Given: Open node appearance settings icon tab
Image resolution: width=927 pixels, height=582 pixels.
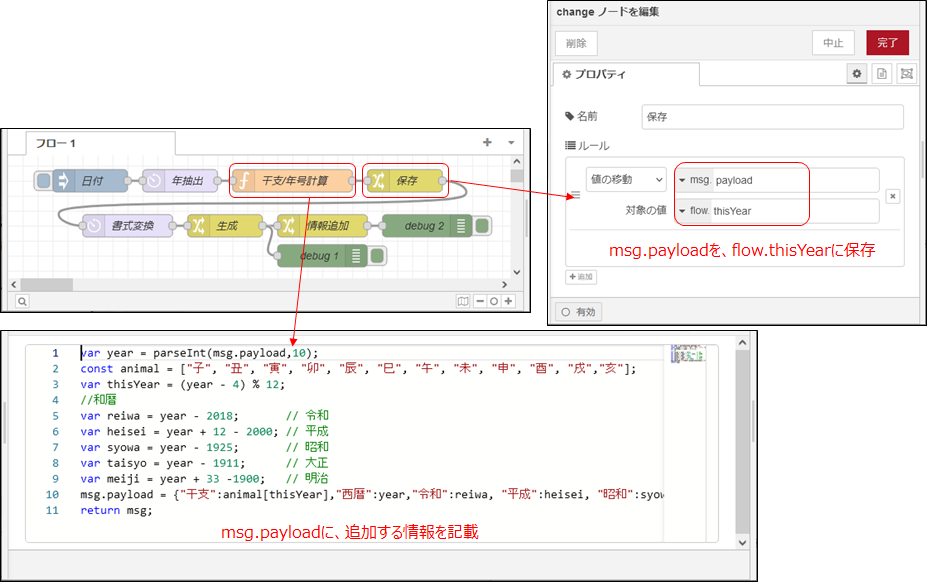Looking at the screenshot, I should pyautogui.click(x=906, y=74).
